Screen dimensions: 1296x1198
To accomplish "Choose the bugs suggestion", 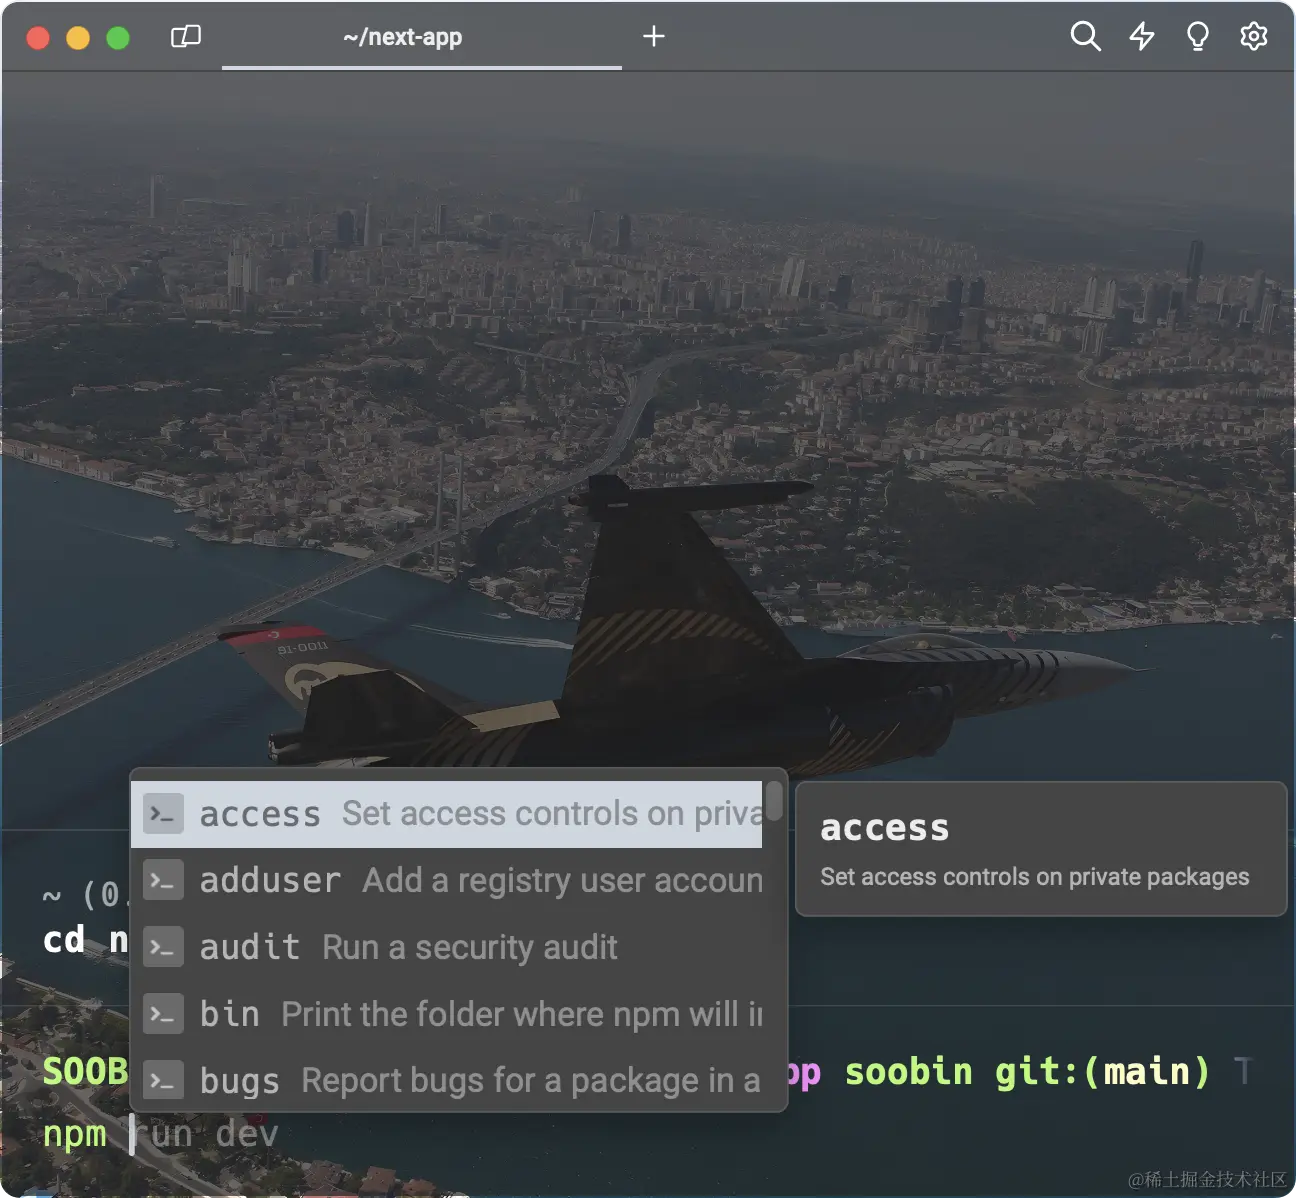I will [447, 1080].
